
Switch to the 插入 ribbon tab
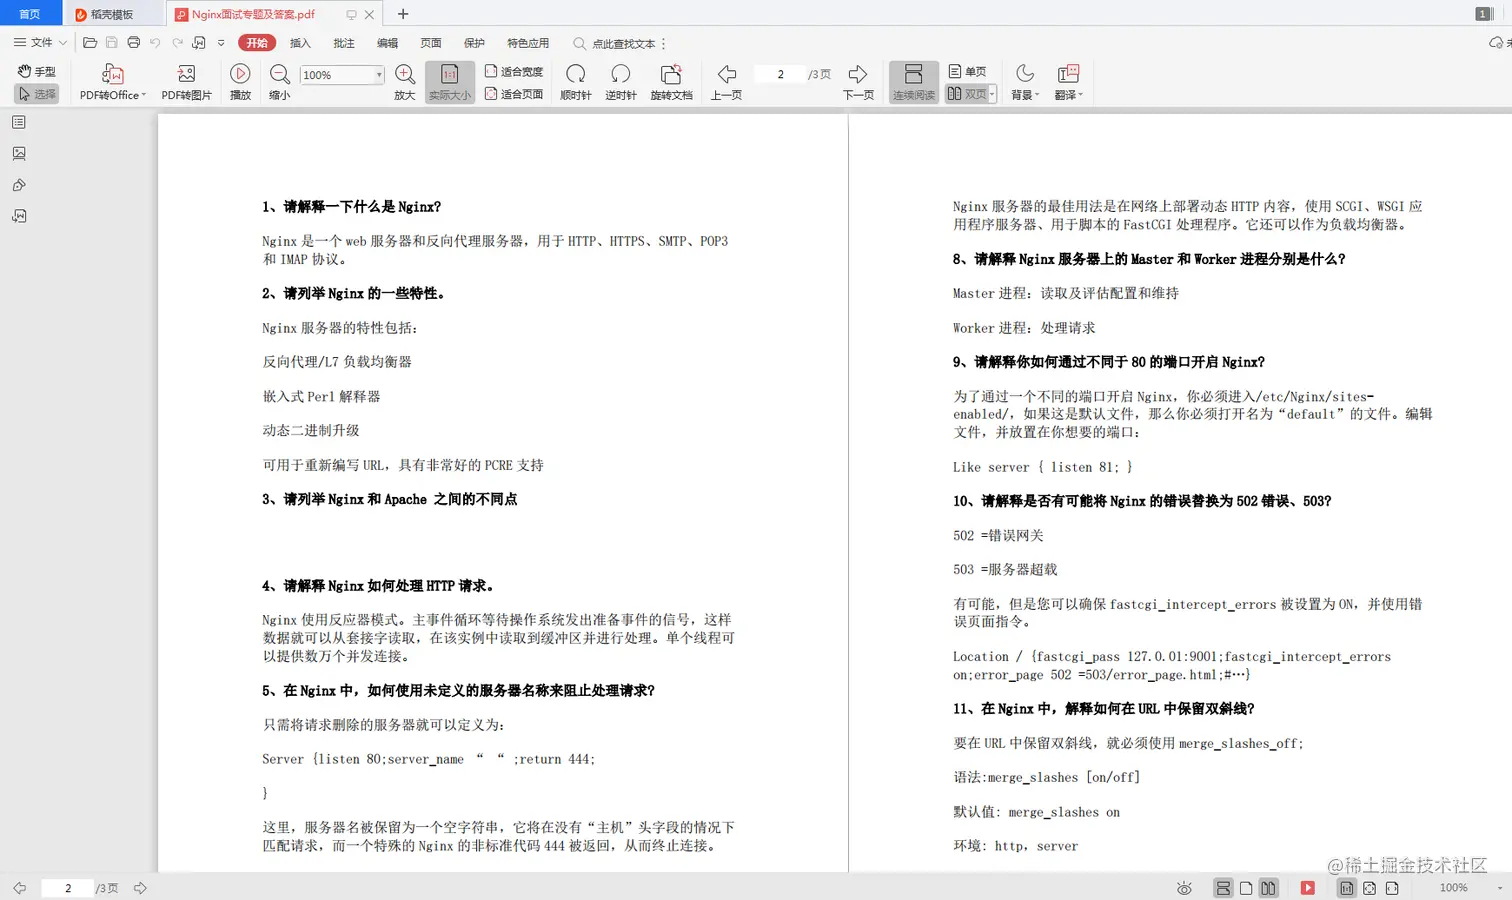[x=300, y=43]
